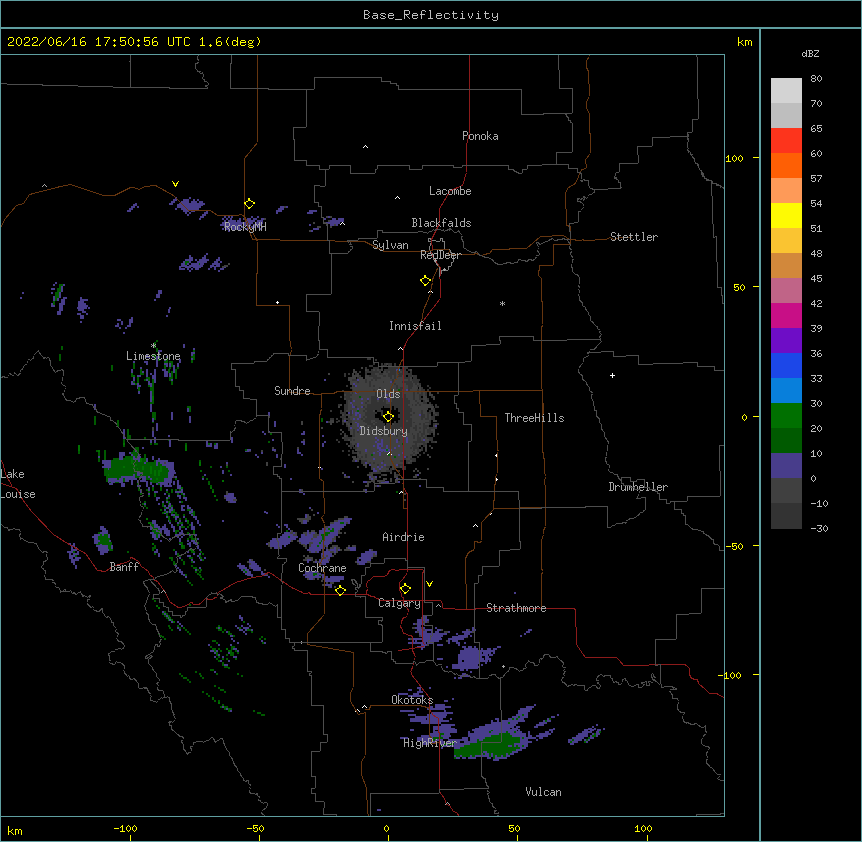Click the yellow diamond marker below Cochrane
The image size is (862, 842).
(x=340, y=590)
